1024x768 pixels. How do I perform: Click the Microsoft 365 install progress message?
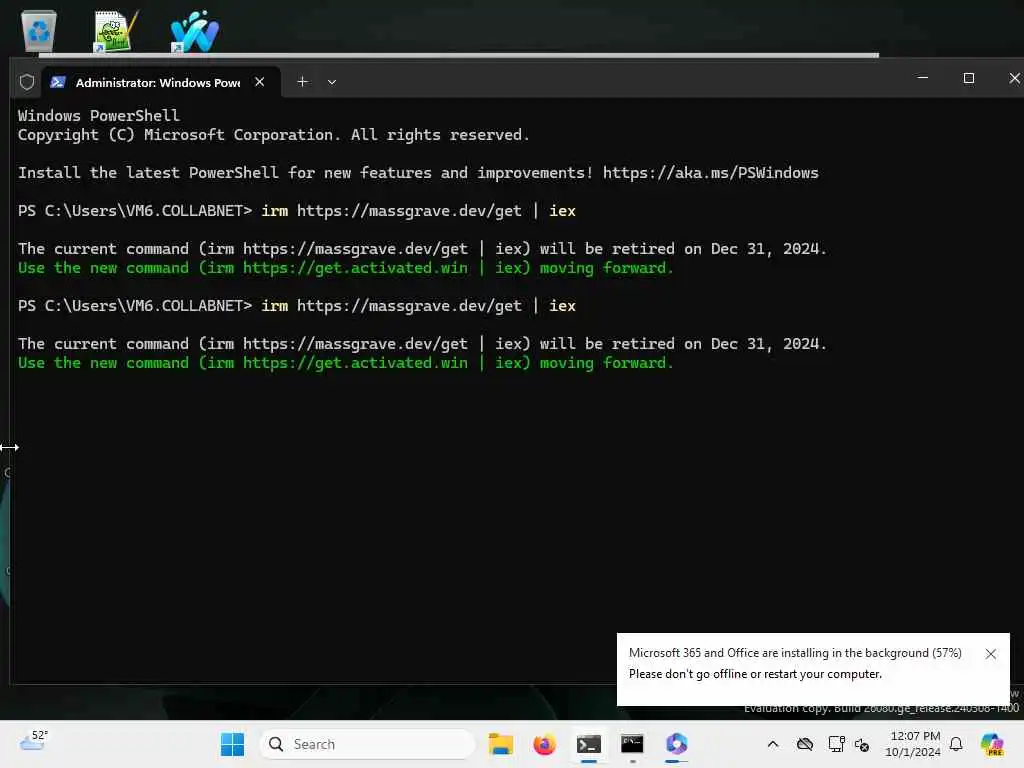[795, 653]
